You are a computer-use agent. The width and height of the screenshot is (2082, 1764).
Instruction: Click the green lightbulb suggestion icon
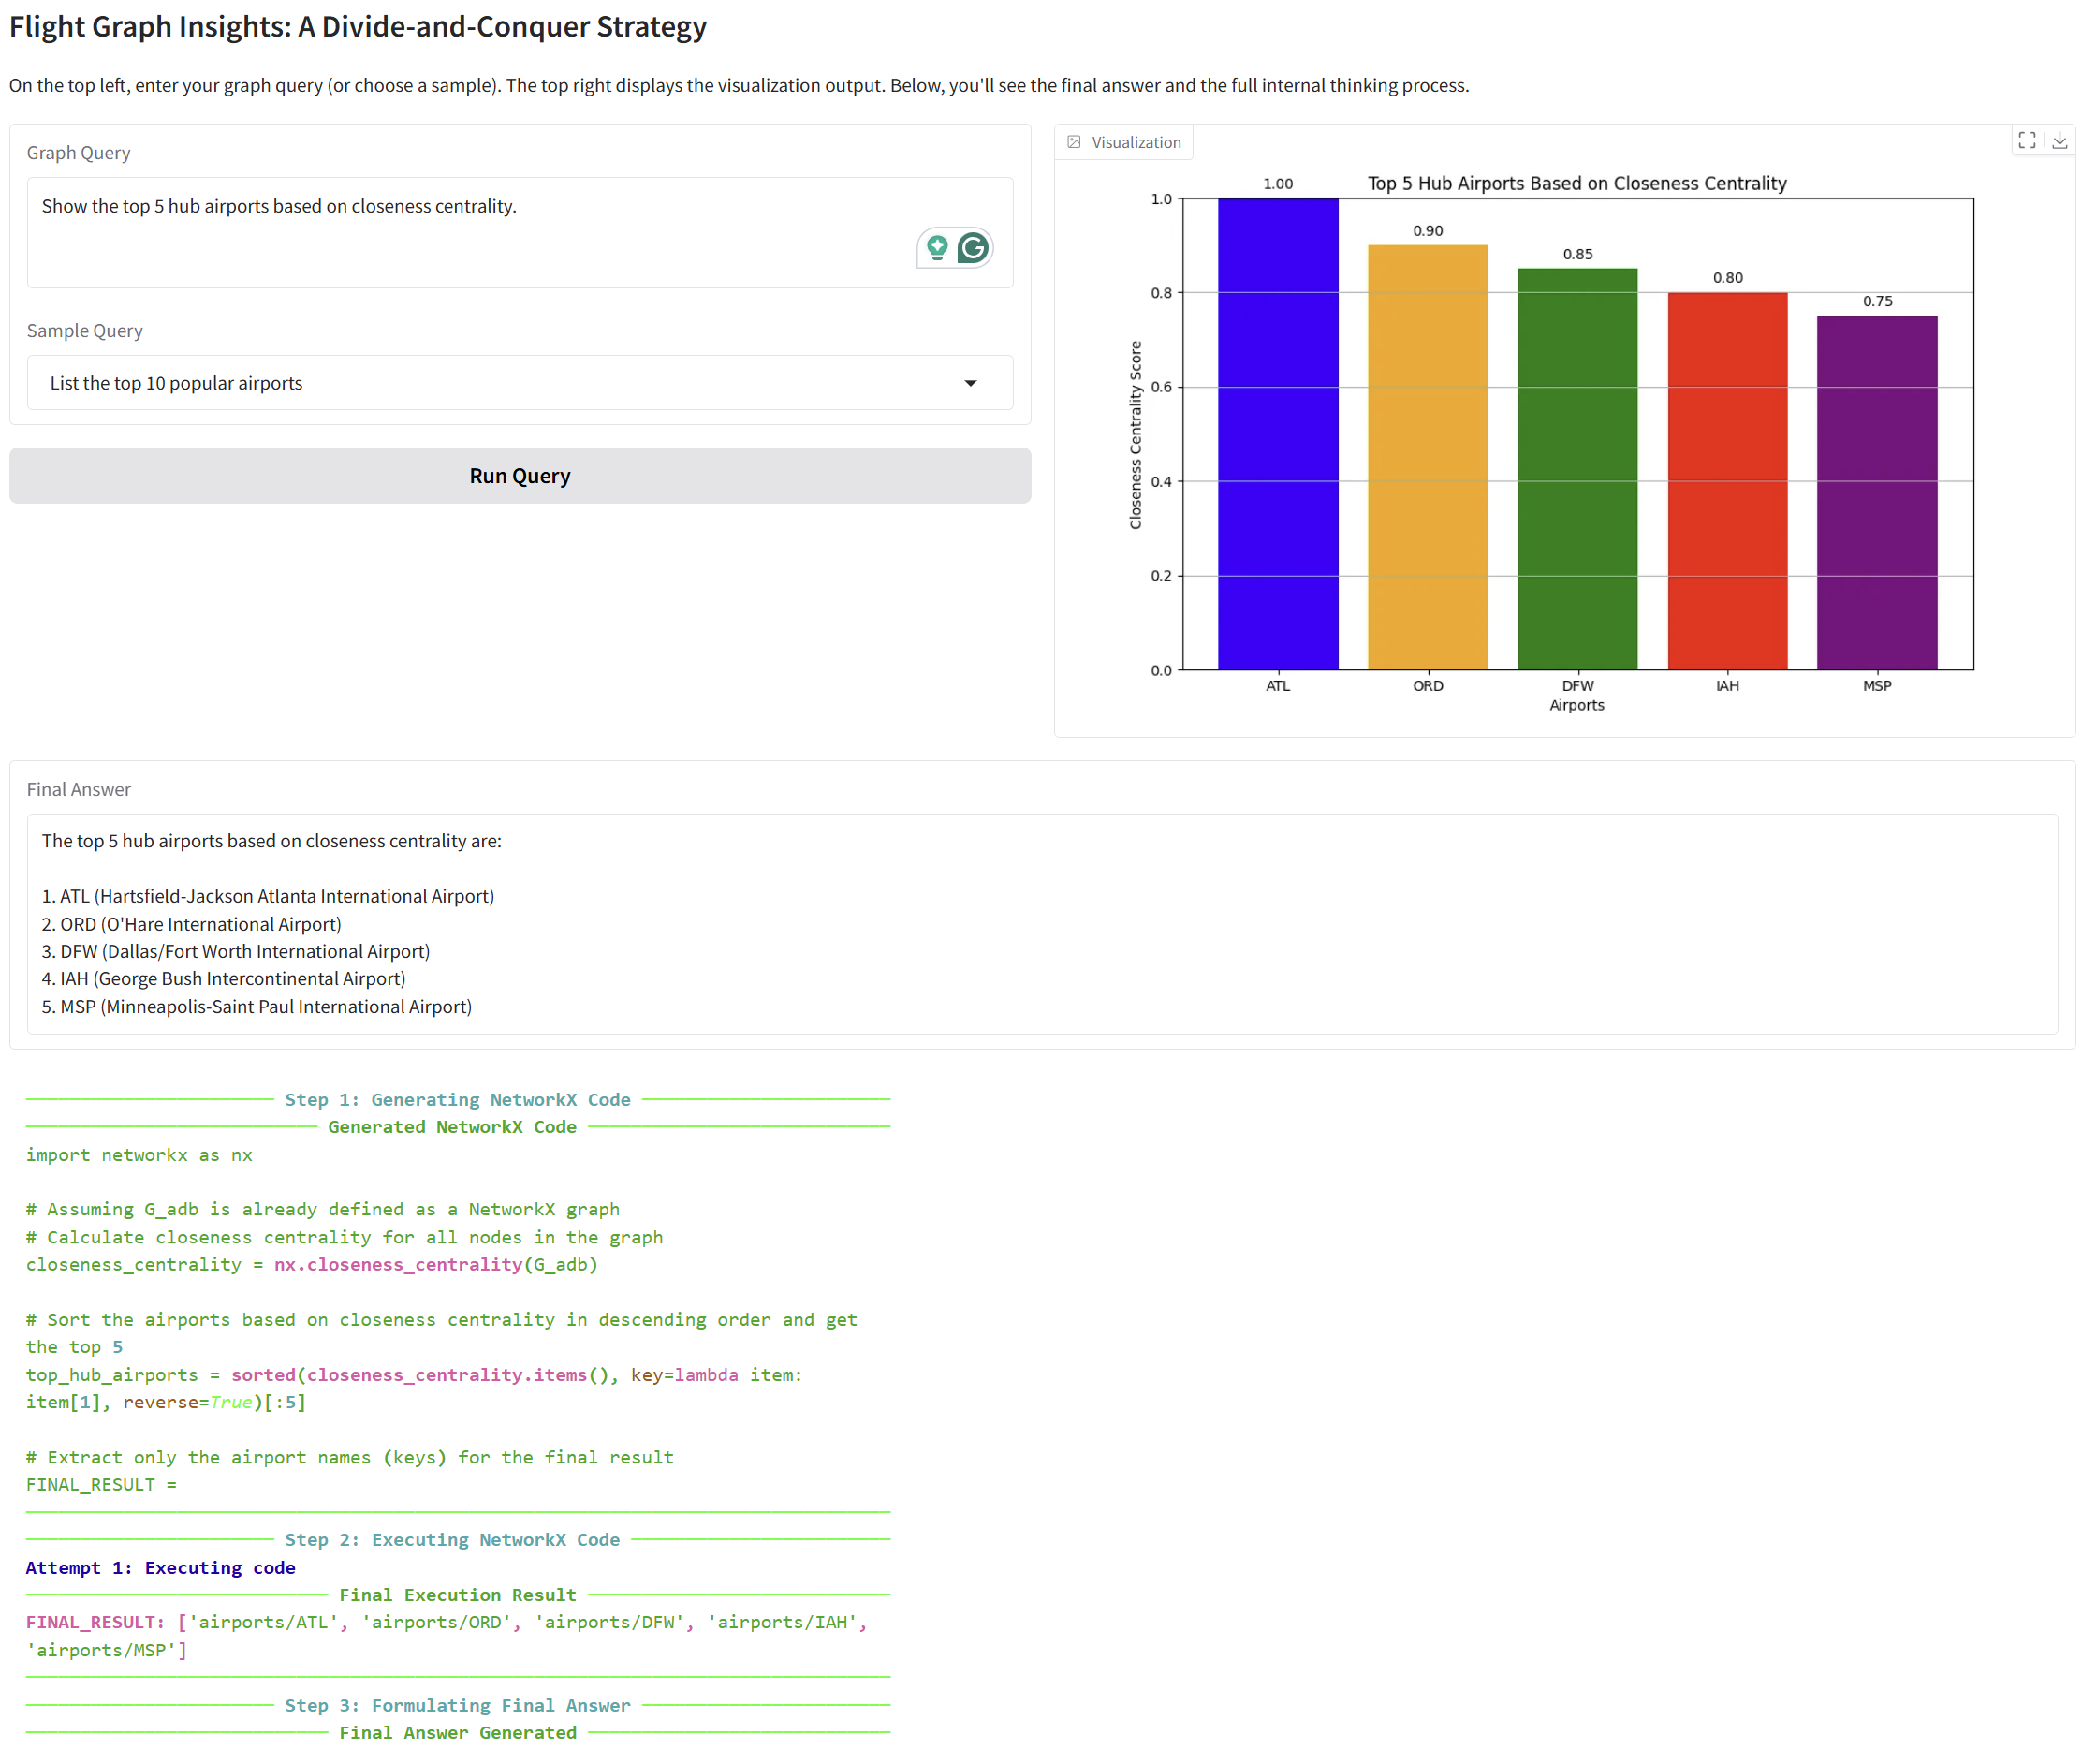click(x=937, y=247)
